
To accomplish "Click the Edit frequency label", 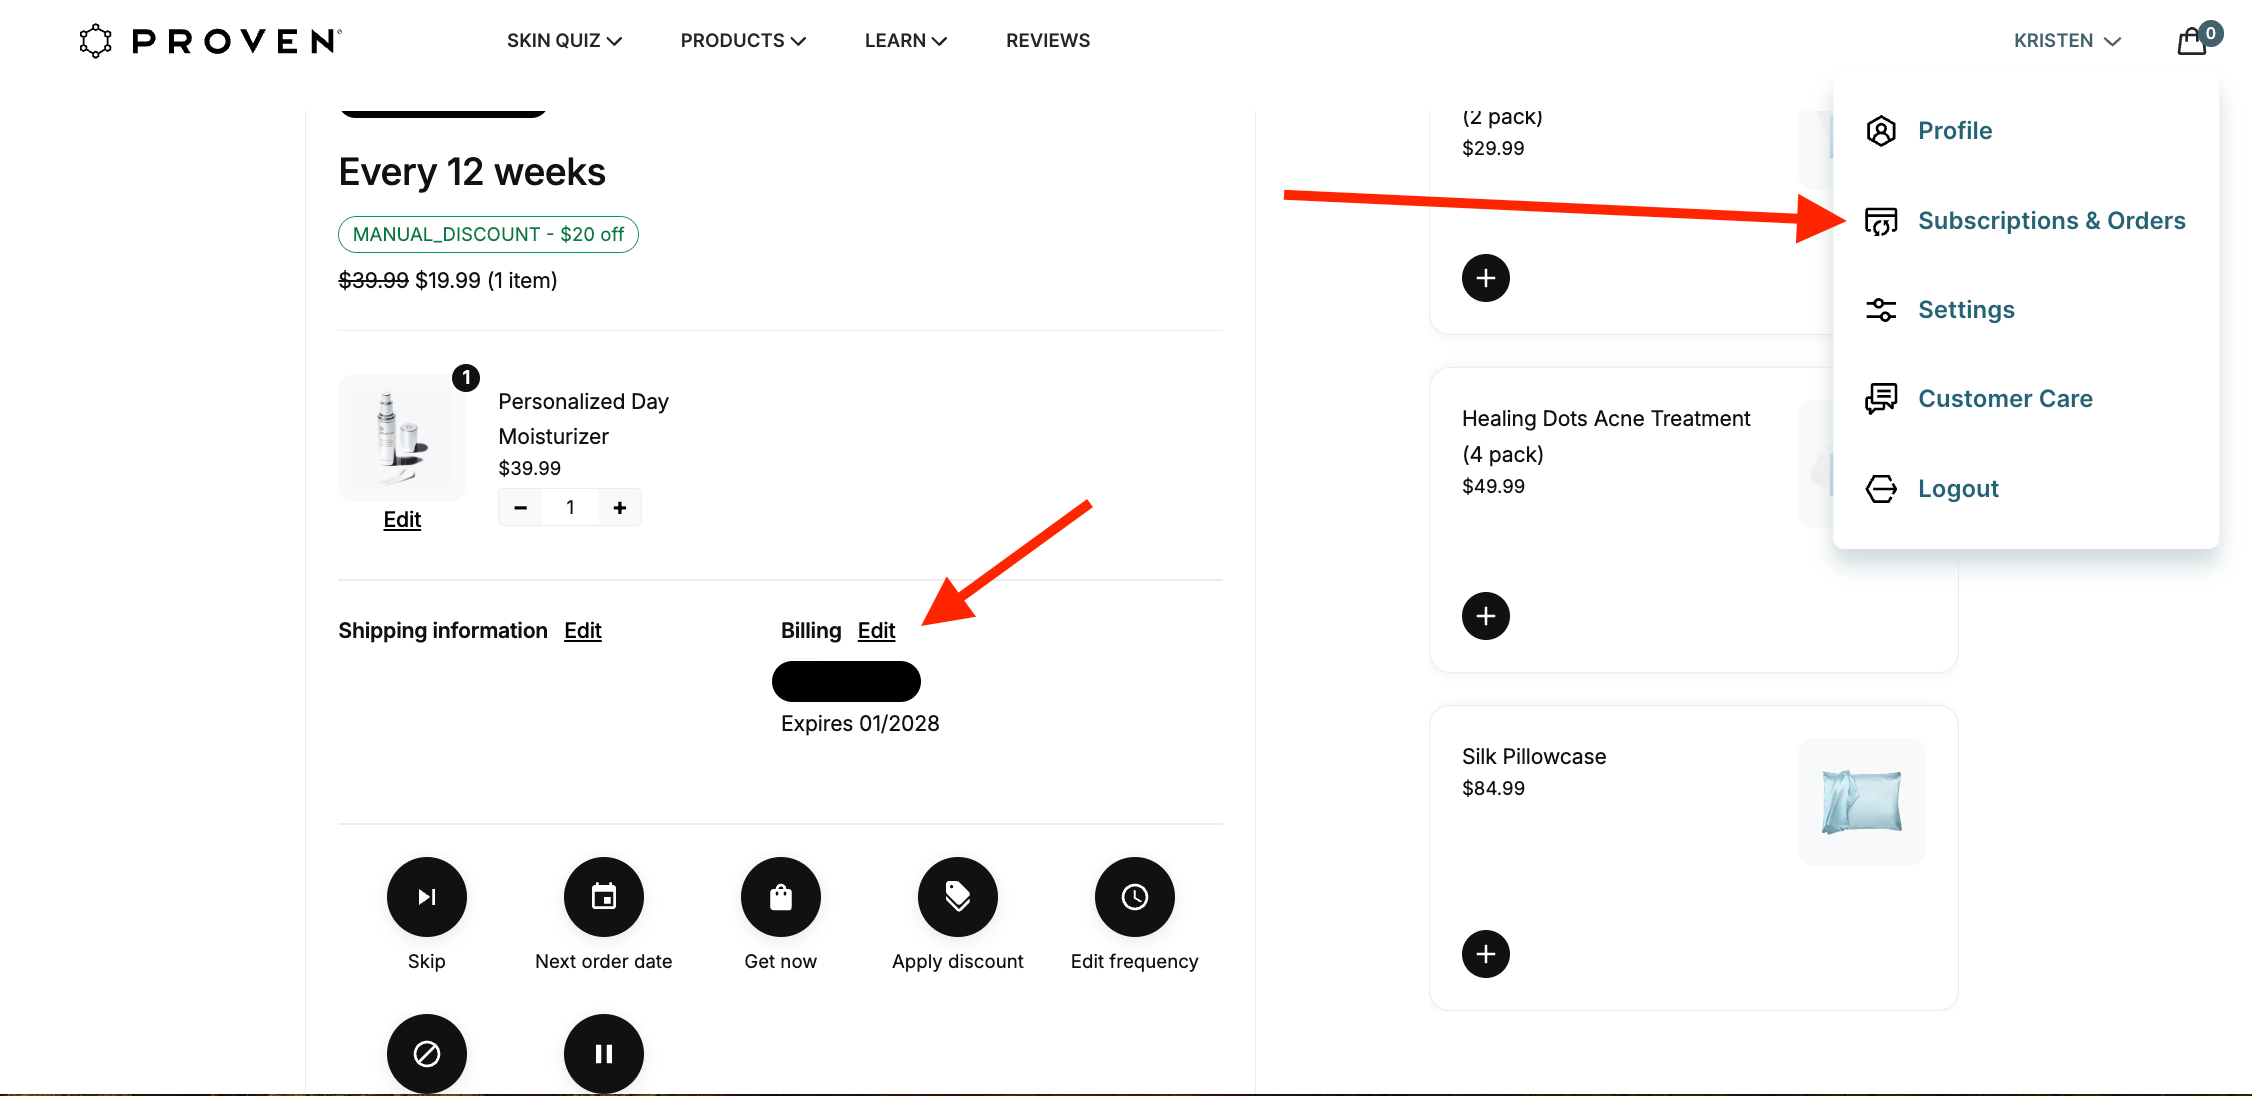I will coord(1135,962).
